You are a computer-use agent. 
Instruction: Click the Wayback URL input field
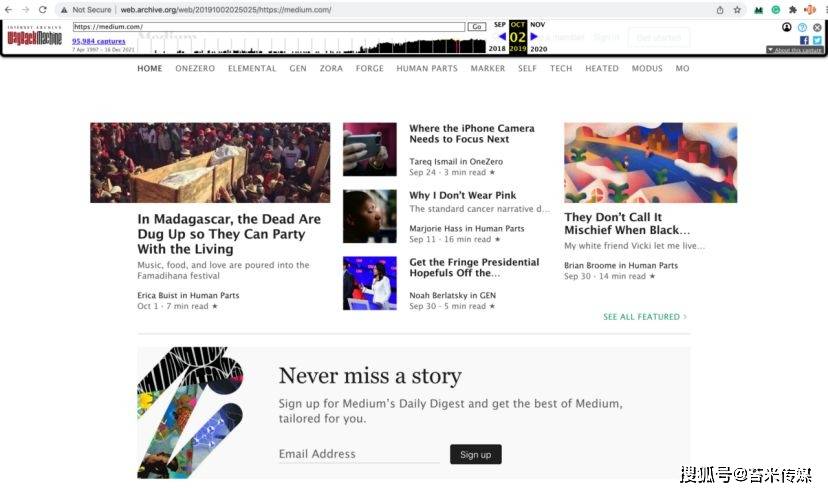point(269,26)
